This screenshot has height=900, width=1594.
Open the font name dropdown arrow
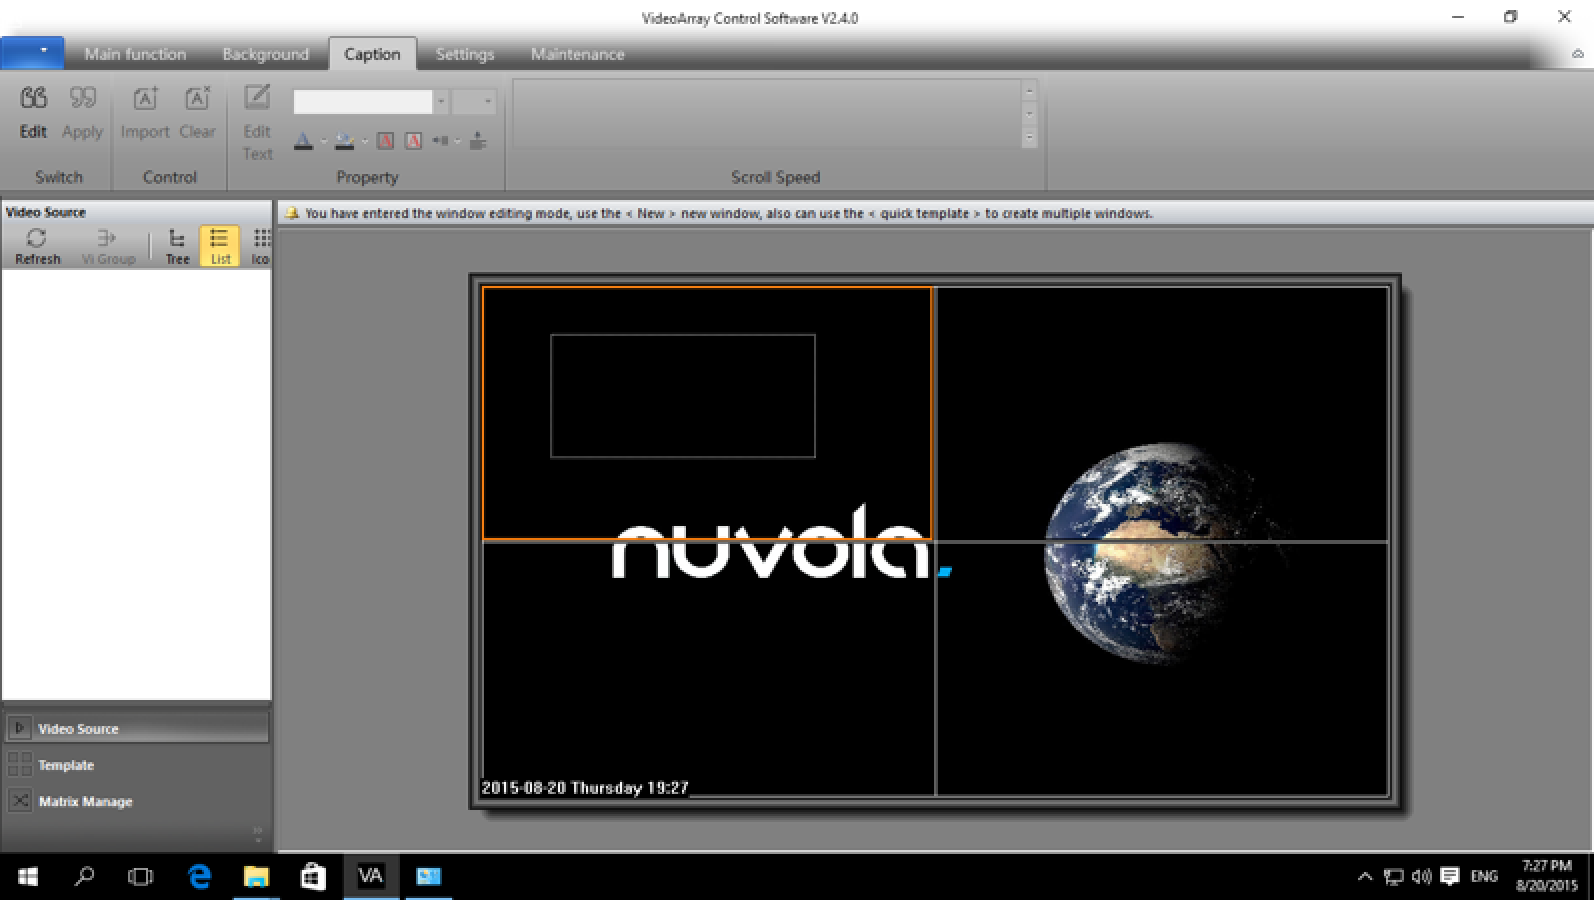[440, 102]
